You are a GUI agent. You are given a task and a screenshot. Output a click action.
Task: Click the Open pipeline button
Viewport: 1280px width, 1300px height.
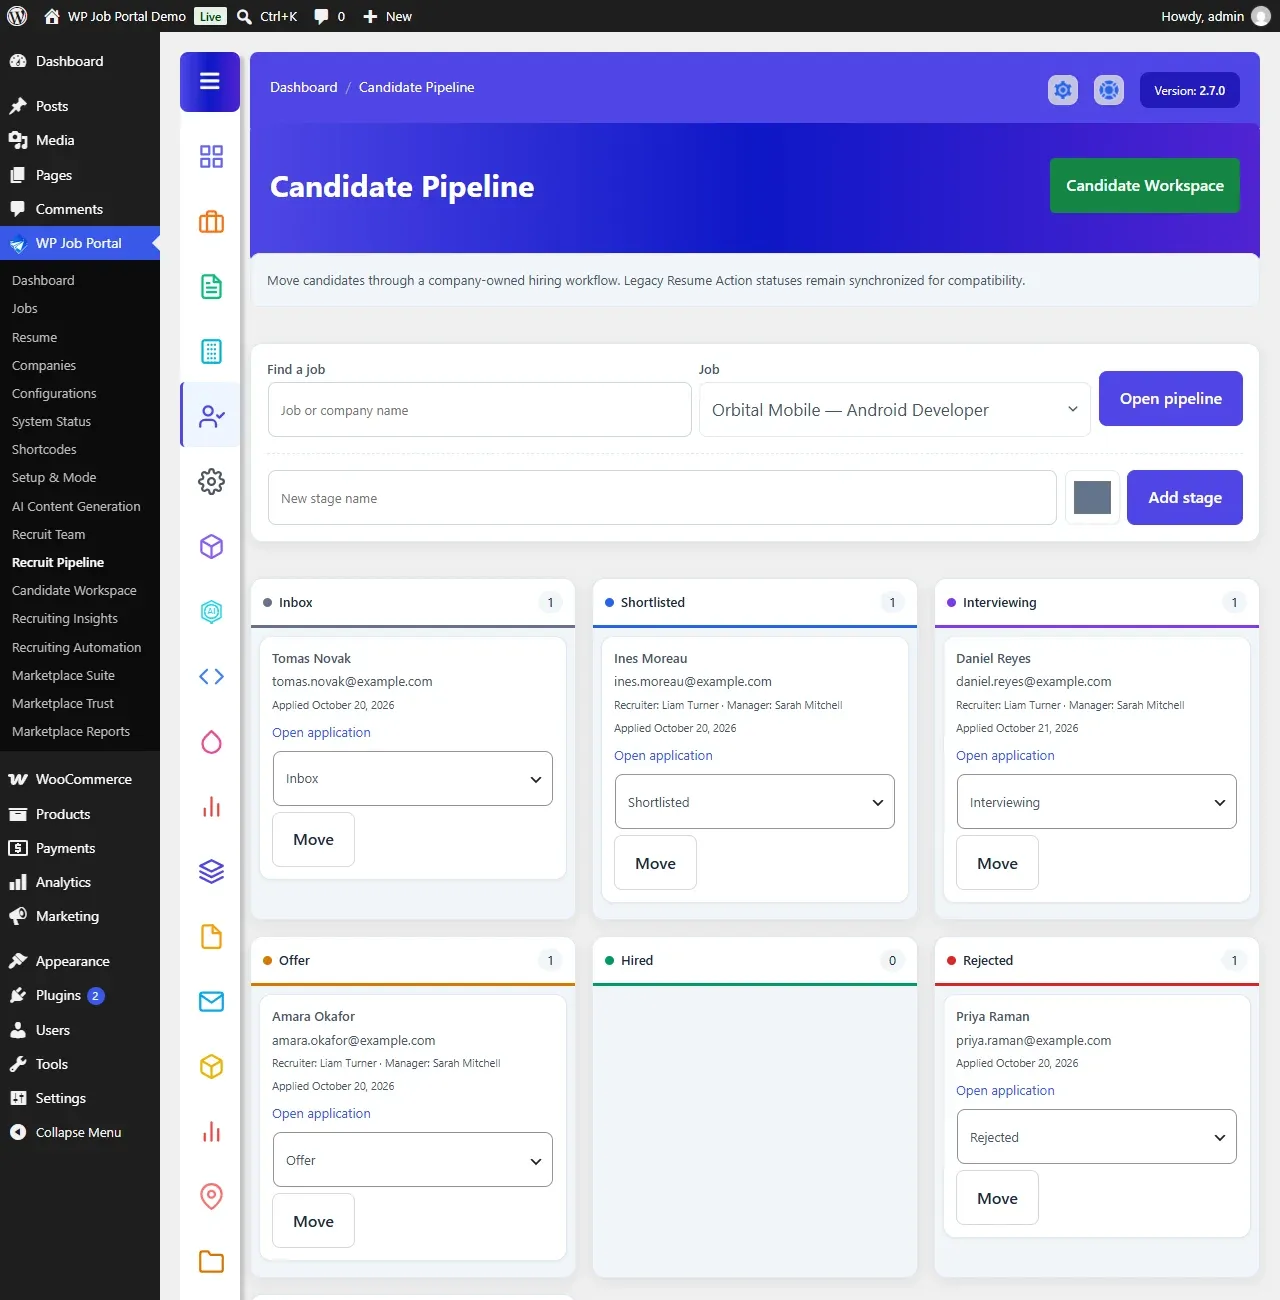(x=1171, y=398)
